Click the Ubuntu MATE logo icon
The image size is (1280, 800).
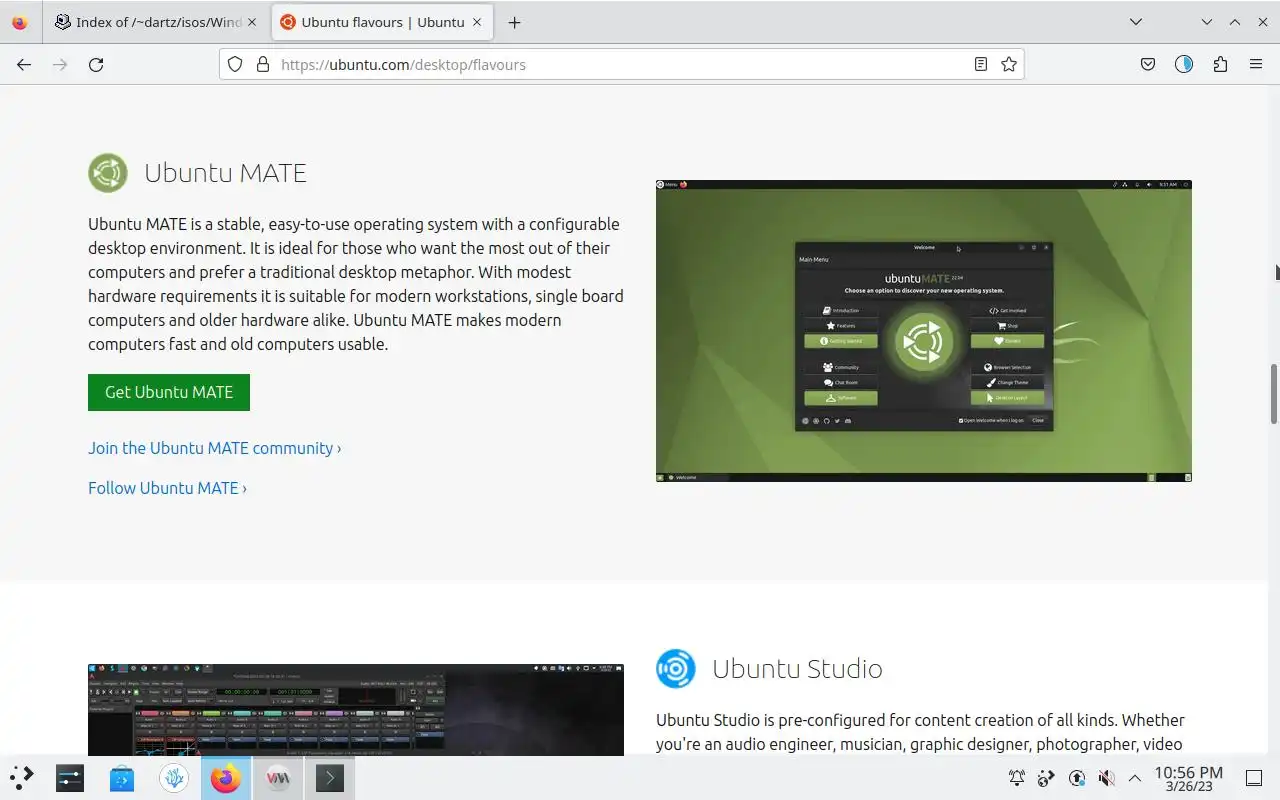pyautogui.click(x=108, y=173)
